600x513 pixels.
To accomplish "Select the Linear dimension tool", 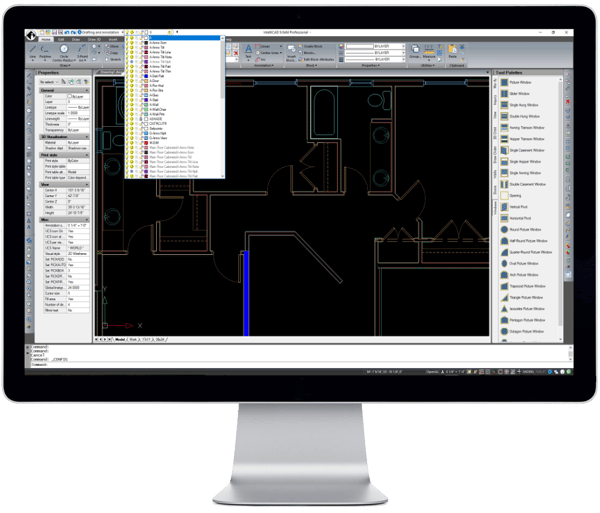I will click(263, 46).
